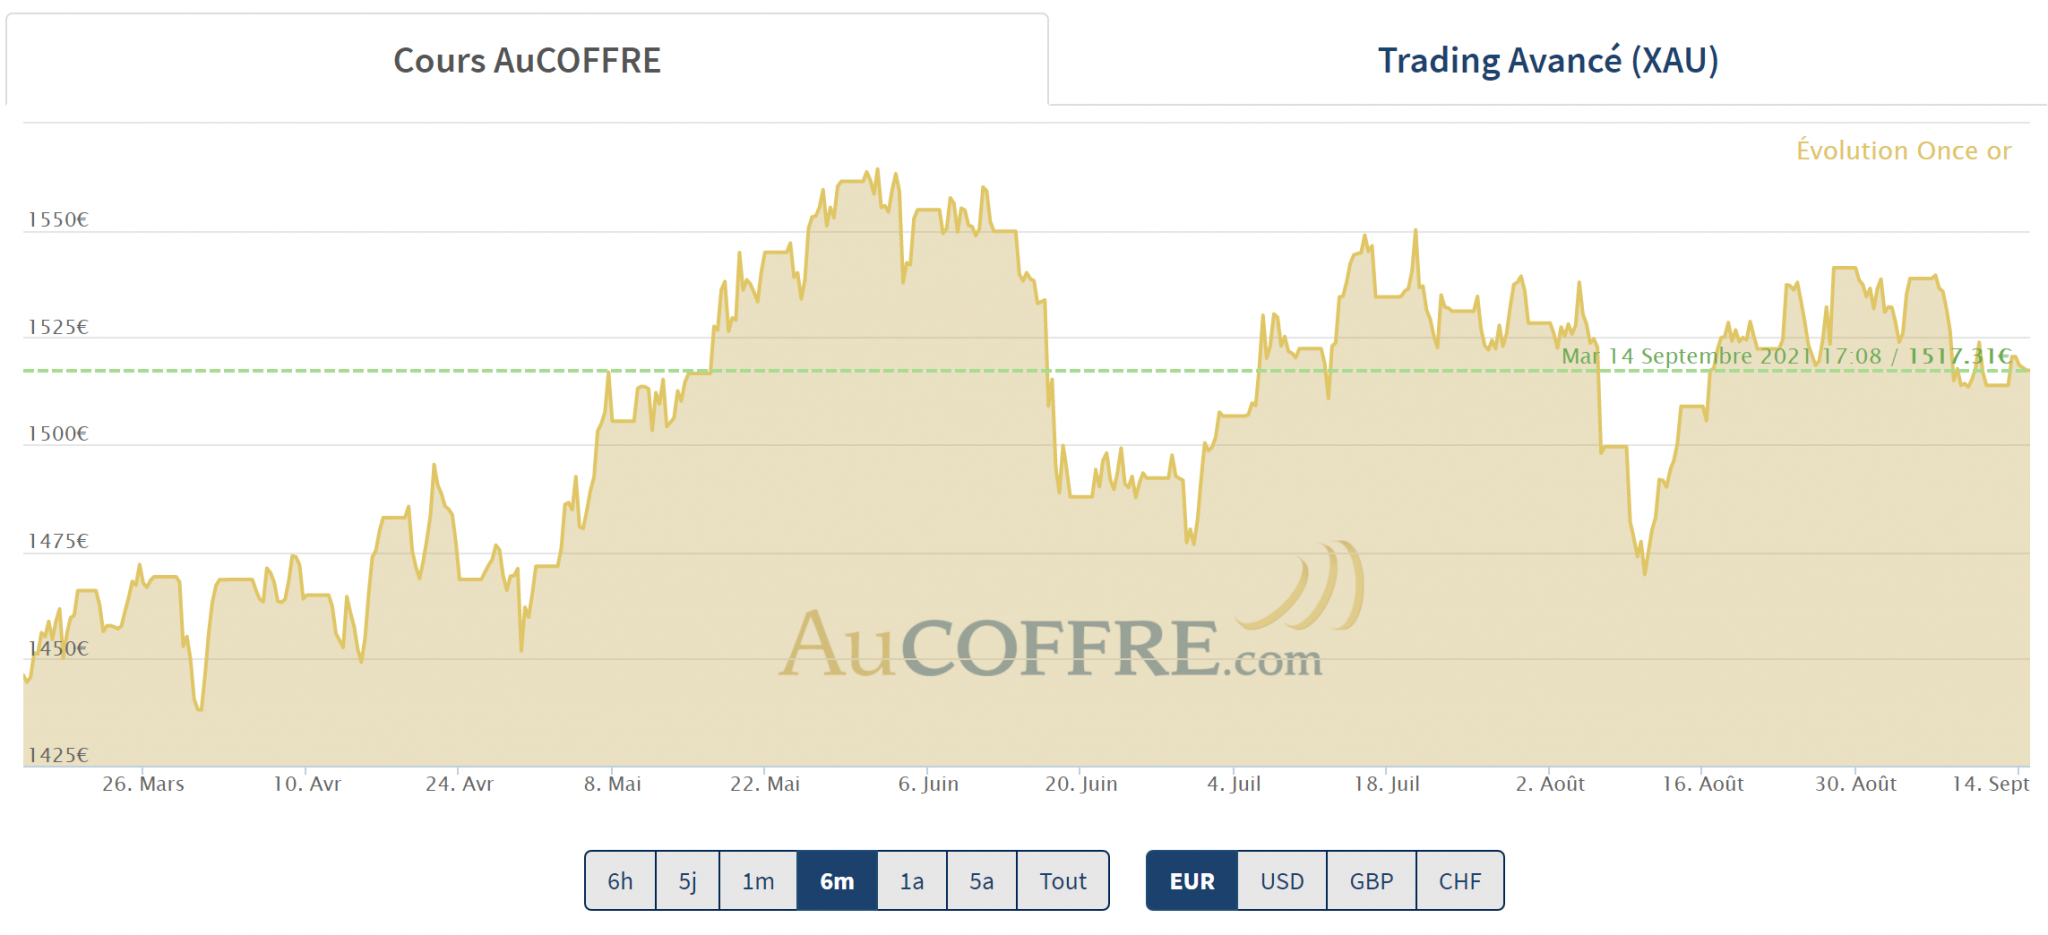Select the 1m time range
The image size is (2048, 935).
pos(758,881)
